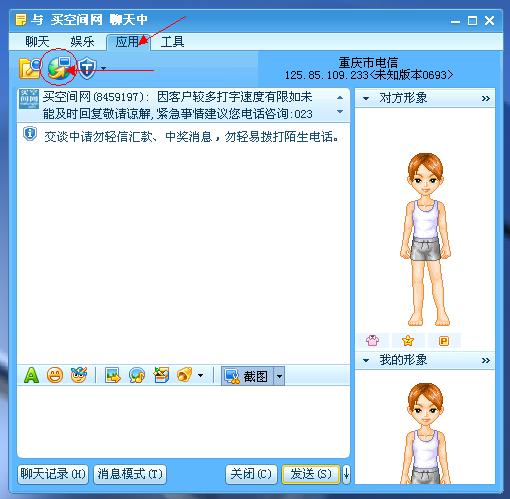
Task: Open the dropdown arrow beside 截图
Action: point(279,376)
